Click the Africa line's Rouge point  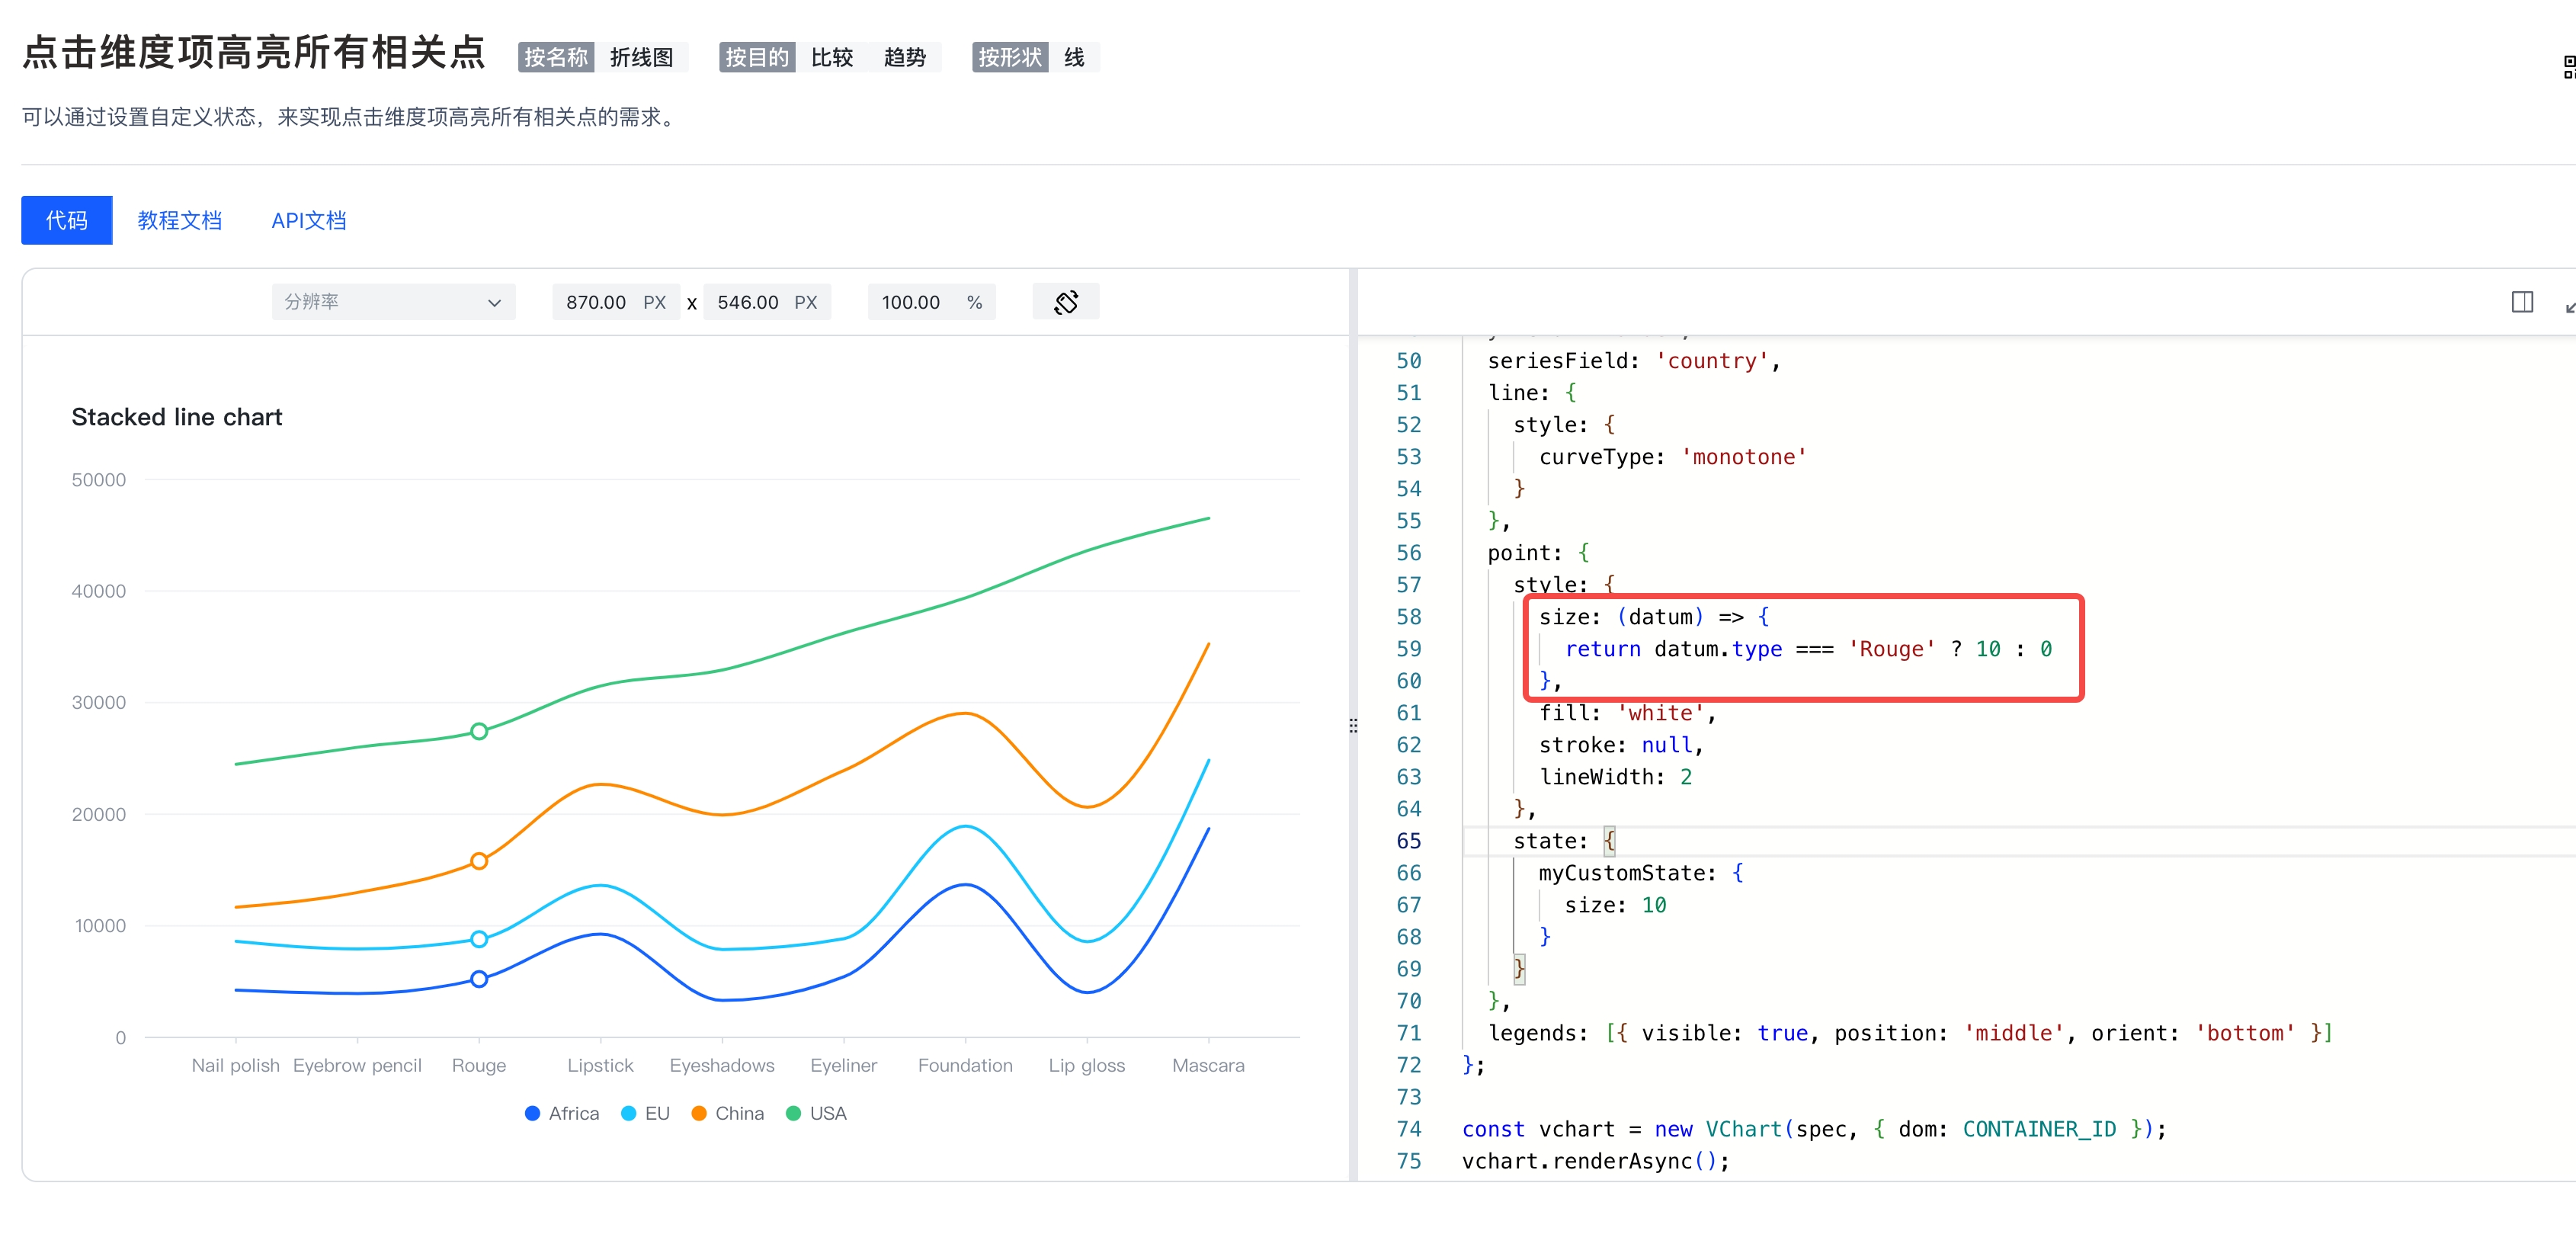point(479,979)
